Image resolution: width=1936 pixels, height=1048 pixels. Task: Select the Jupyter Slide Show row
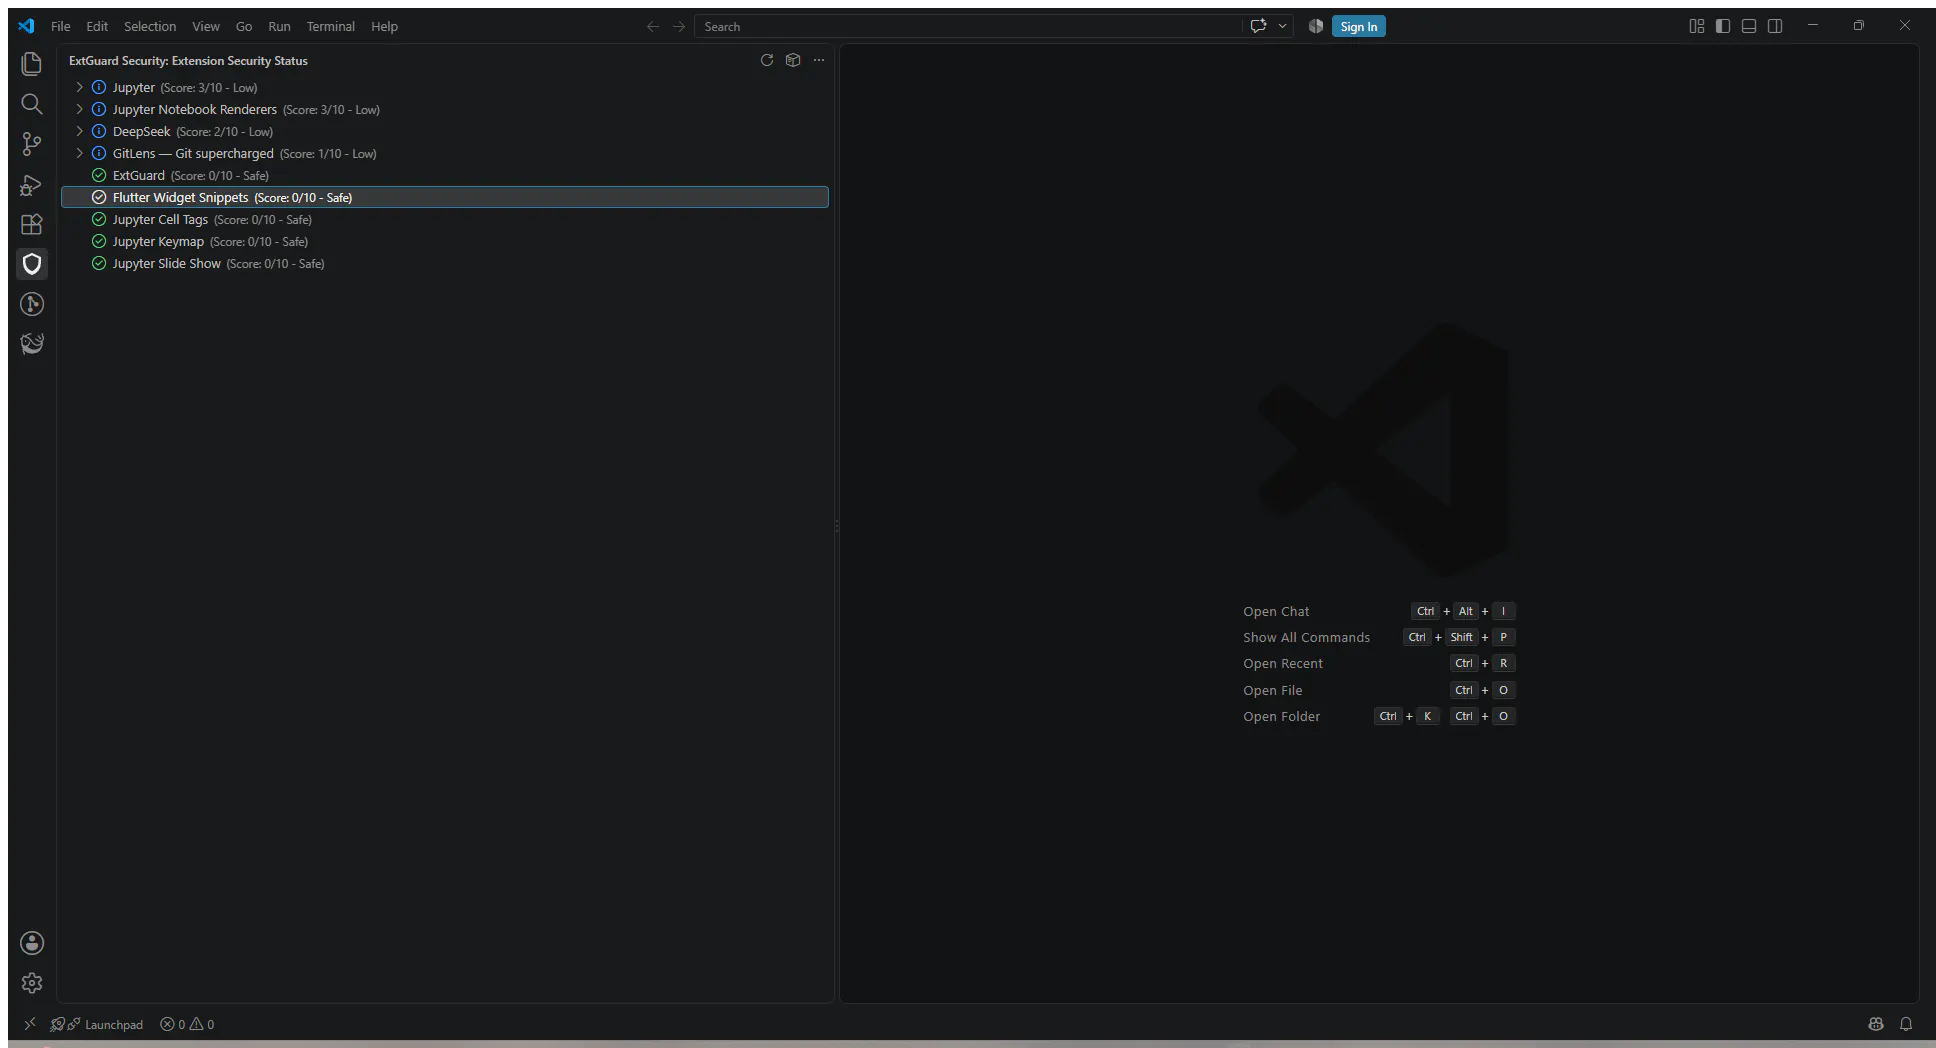click(445, 264)
